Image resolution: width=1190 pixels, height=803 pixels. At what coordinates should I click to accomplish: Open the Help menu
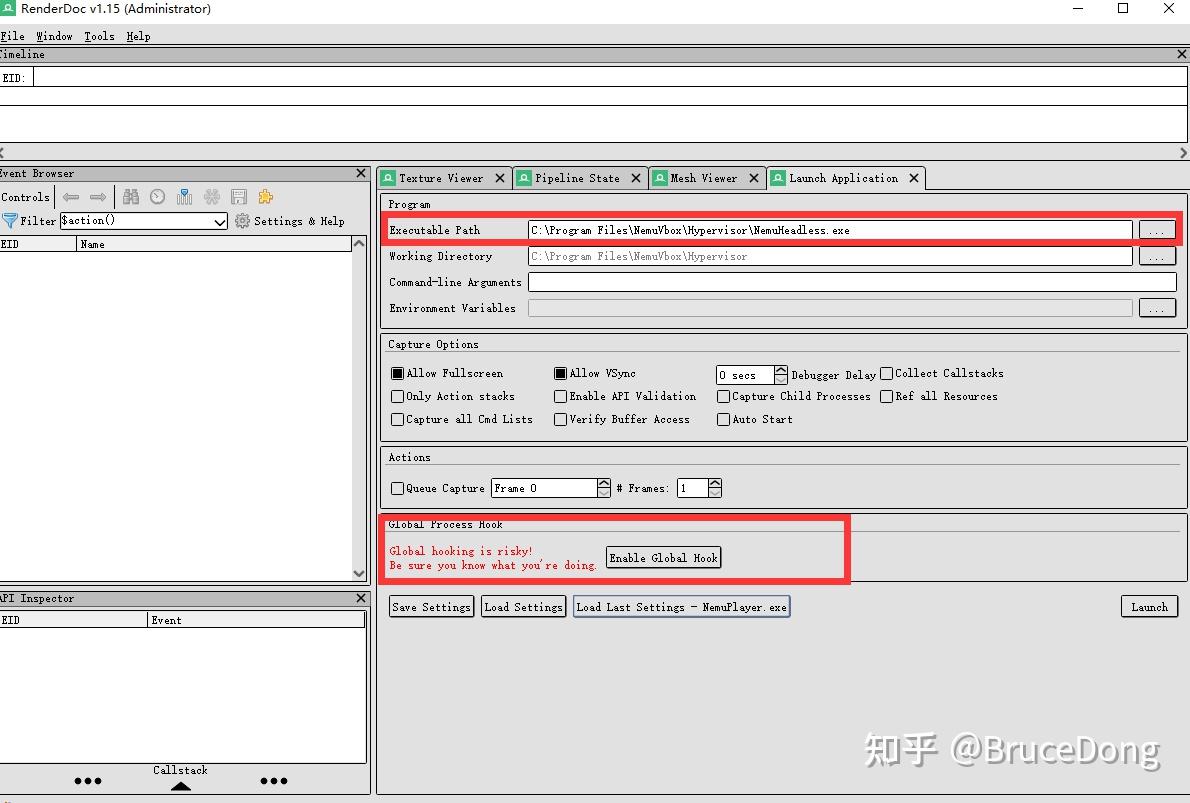point(138,36)
